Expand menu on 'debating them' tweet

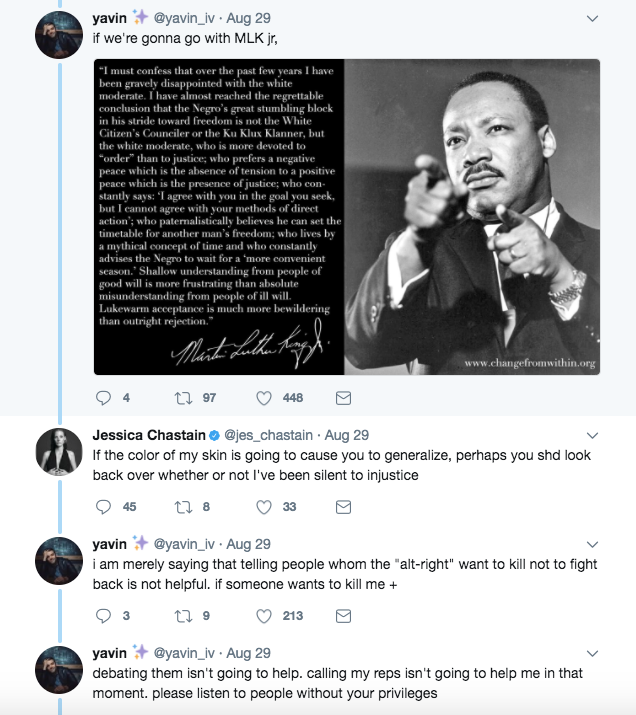(x=592, y=653)
